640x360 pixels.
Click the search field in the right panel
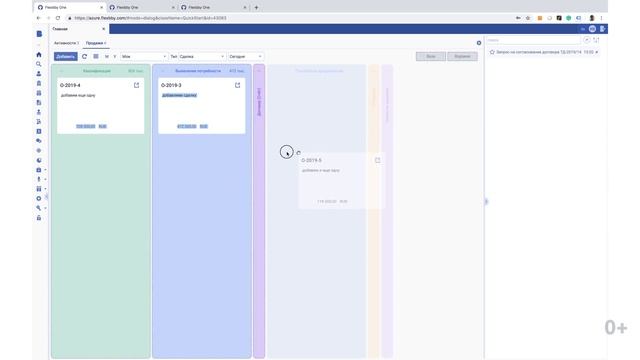[x=533, y=40]
